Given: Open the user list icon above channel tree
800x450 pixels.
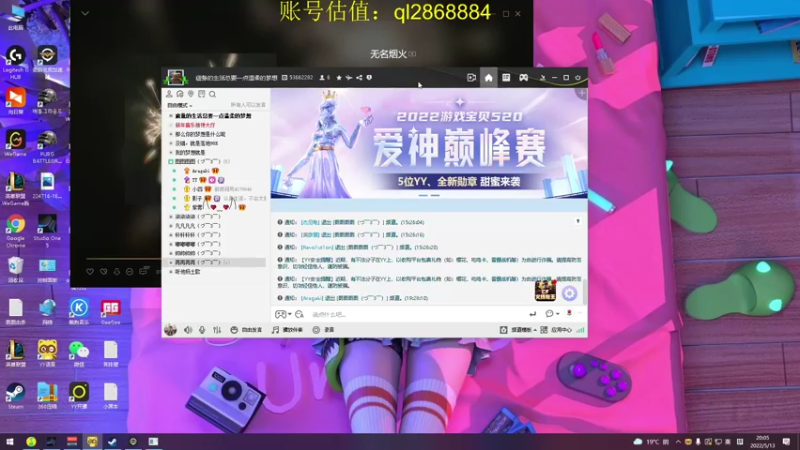Looking at the screenshot, I should 169,94.
